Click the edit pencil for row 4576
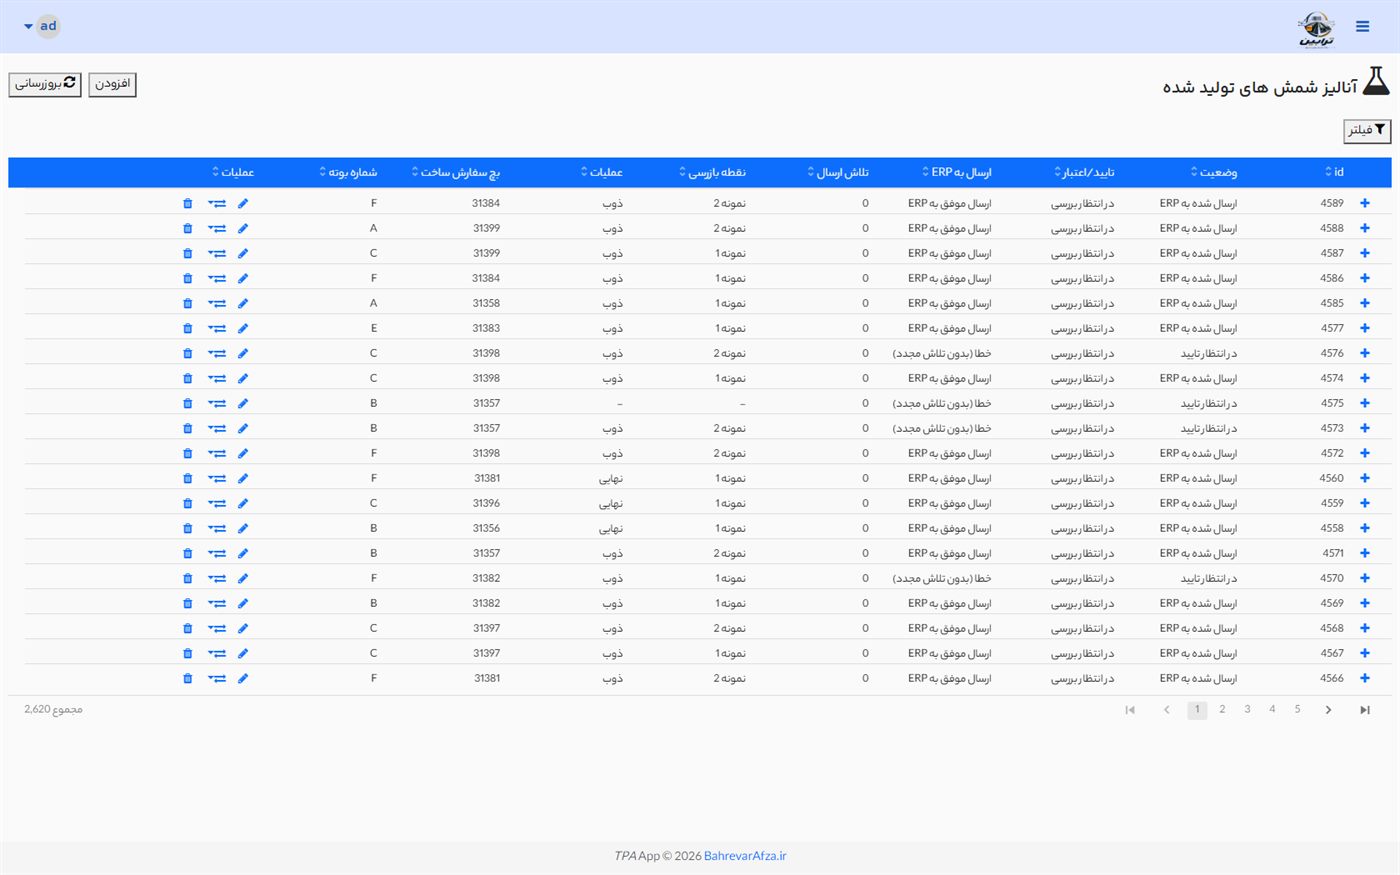 tap(243, 353)
